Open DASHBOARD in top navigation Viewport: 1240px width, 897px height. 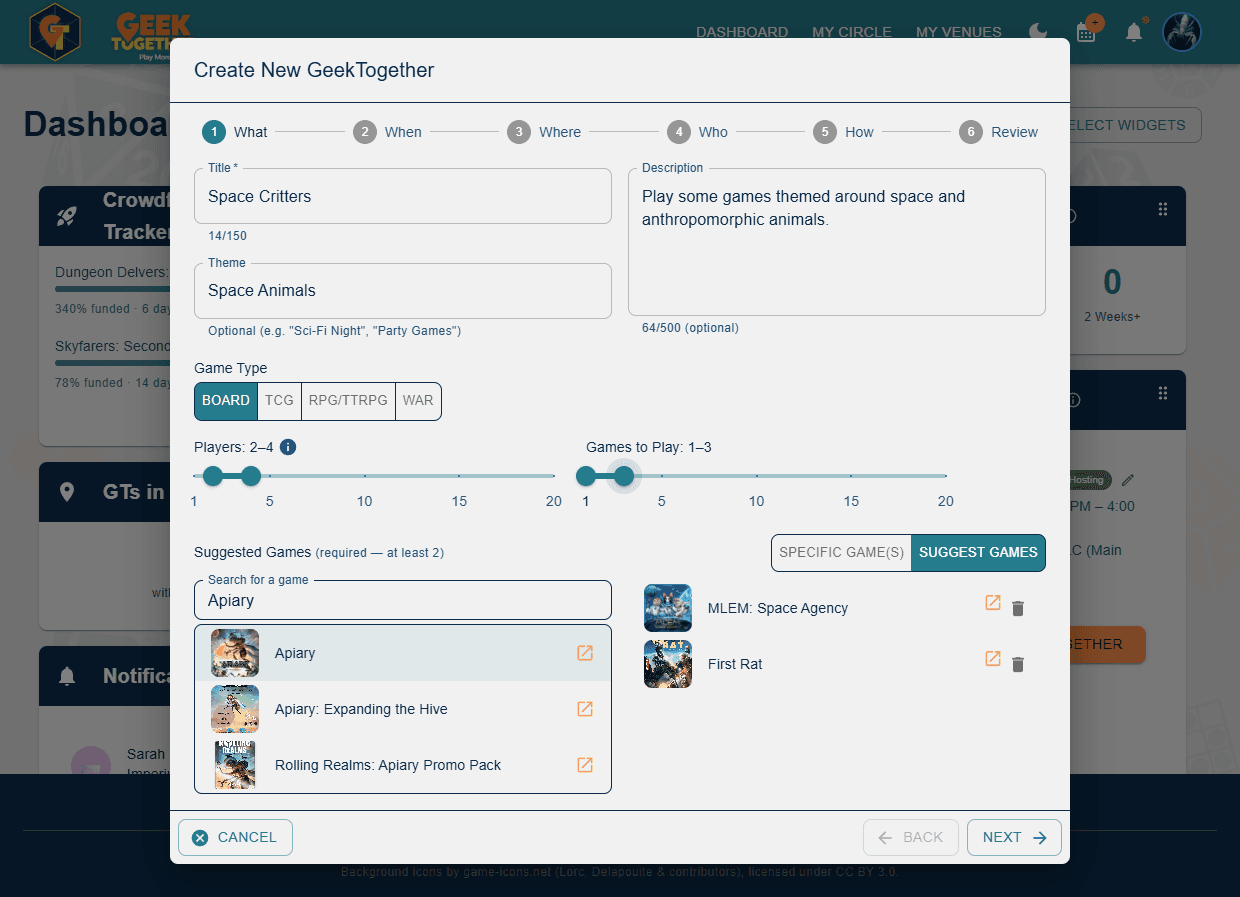742,32
